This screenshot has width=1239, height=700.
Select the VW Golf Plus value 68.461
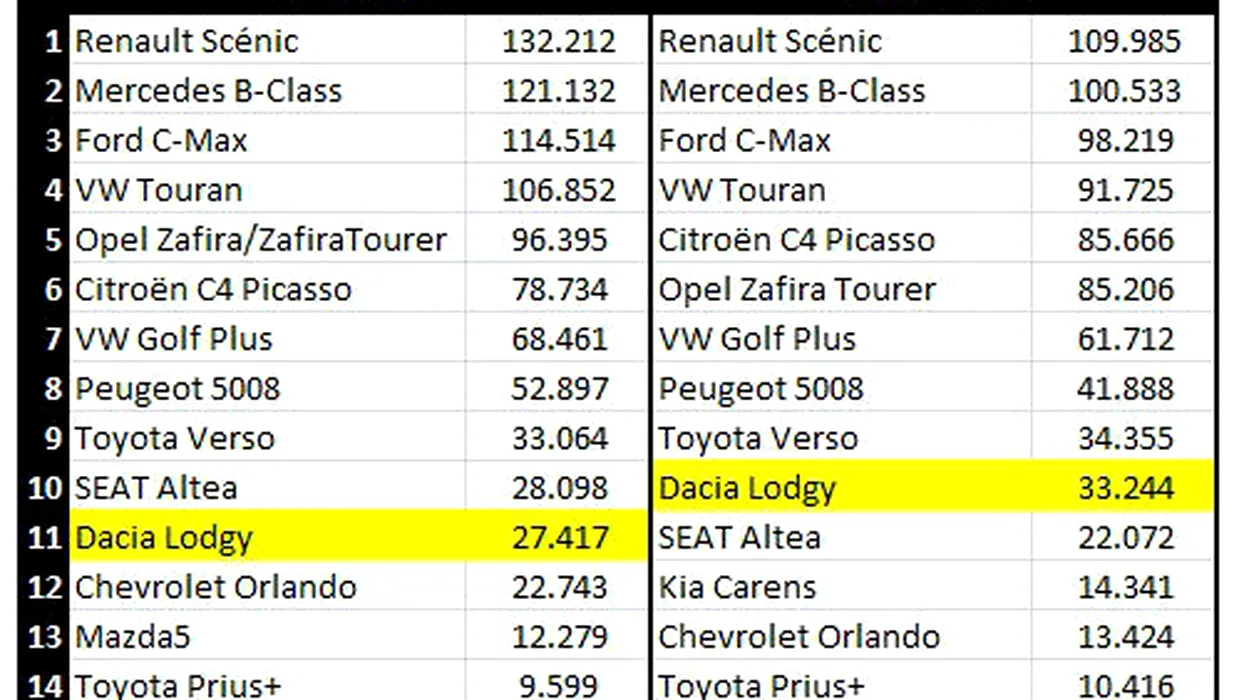(558, 339)
